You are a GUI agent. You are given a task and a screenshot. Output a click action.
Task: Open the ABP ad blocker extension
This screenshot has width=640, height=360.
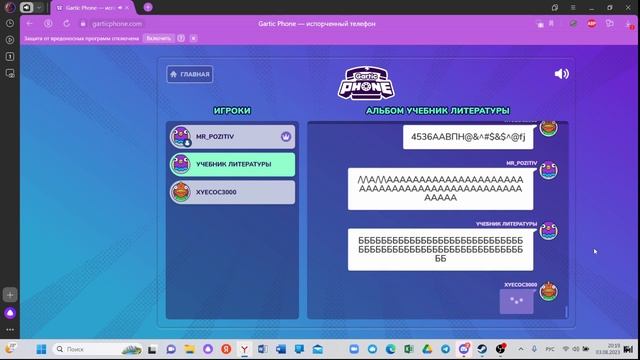[591, 24]
